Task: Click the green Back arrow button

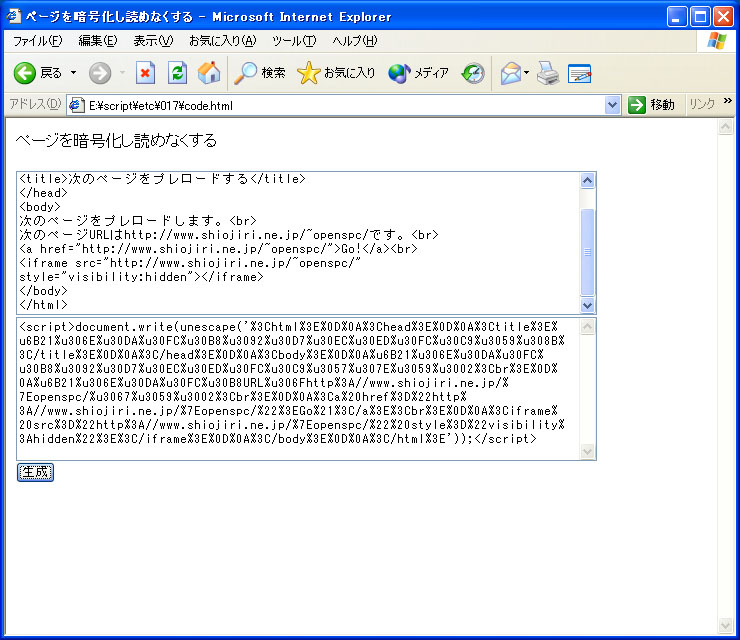Action: tap(25, 73)
